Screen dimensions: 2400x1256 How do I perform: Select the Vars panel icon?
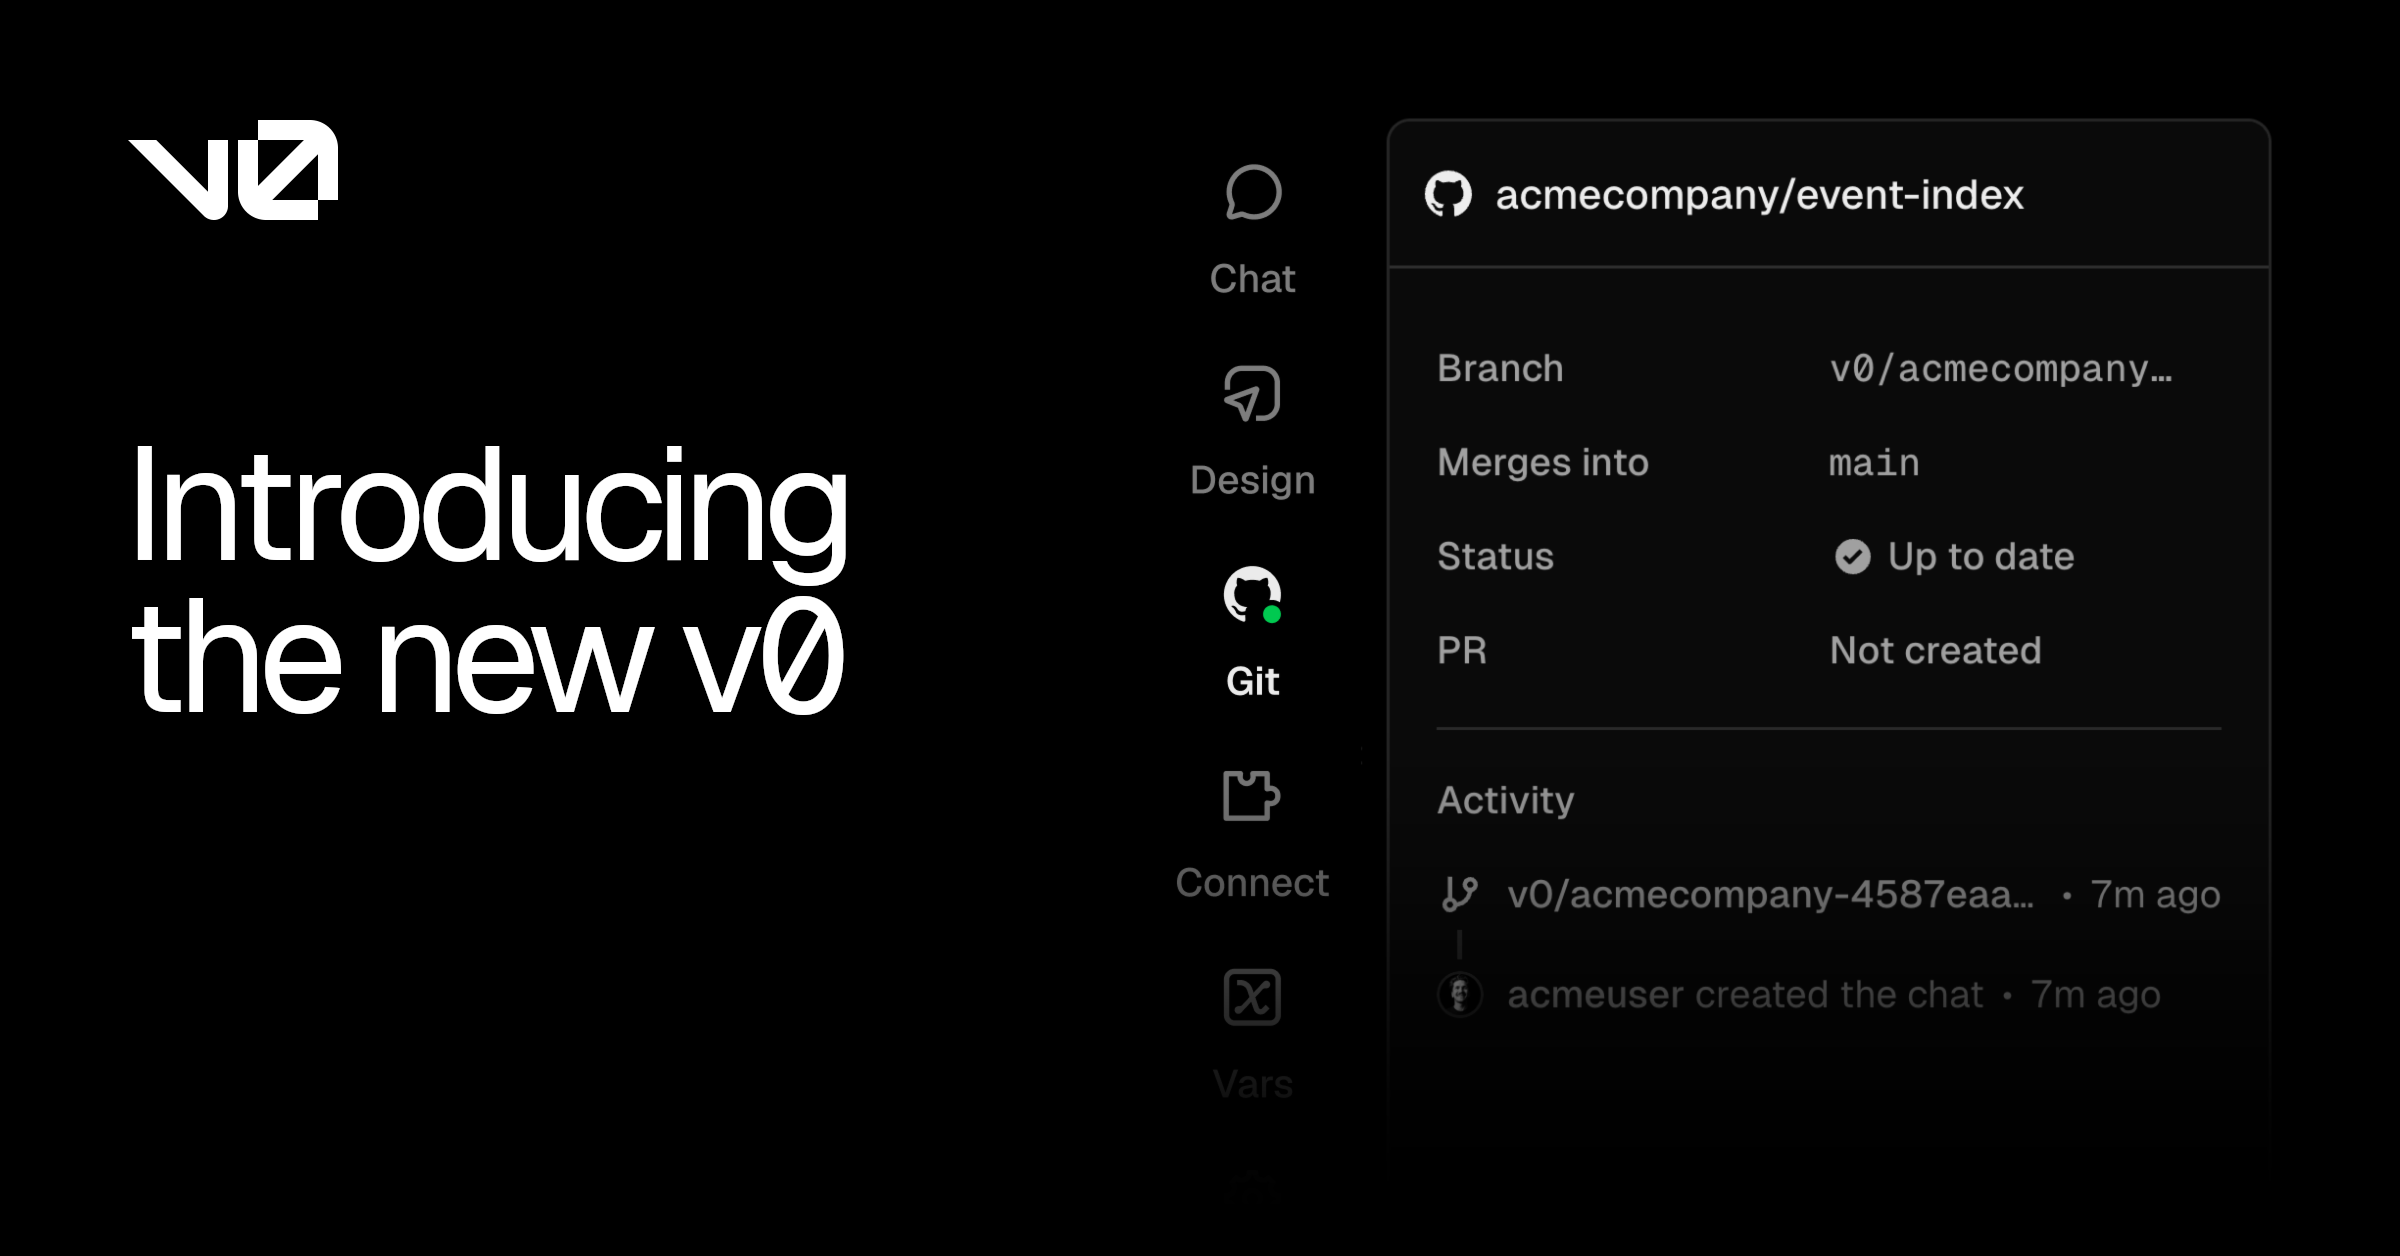point(1252,996)
